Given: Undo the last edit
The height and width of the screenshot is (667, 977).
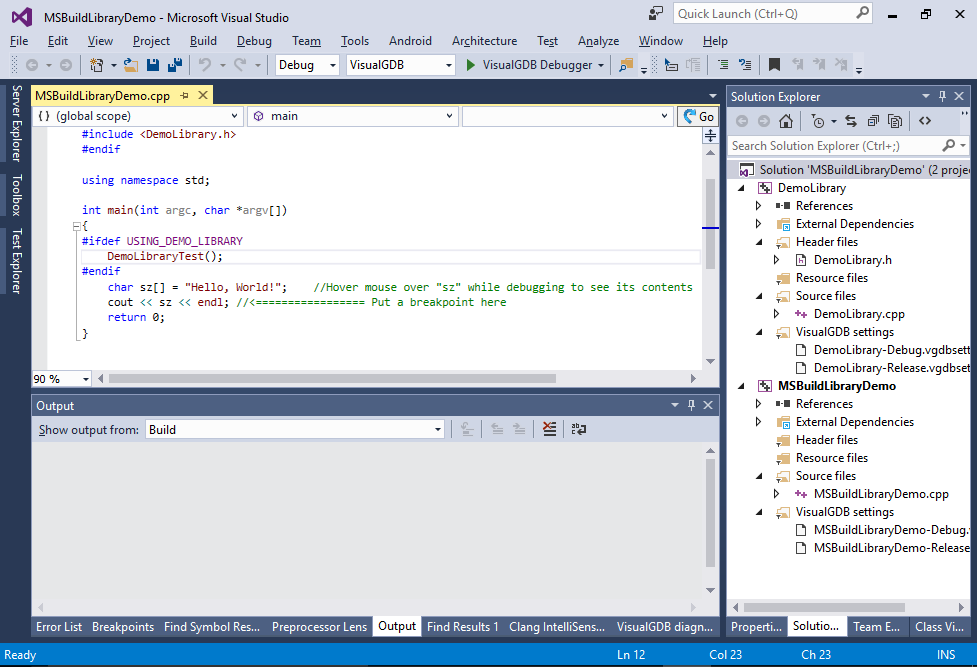Looking at the screenshot, I should click(x=205, y=65).
